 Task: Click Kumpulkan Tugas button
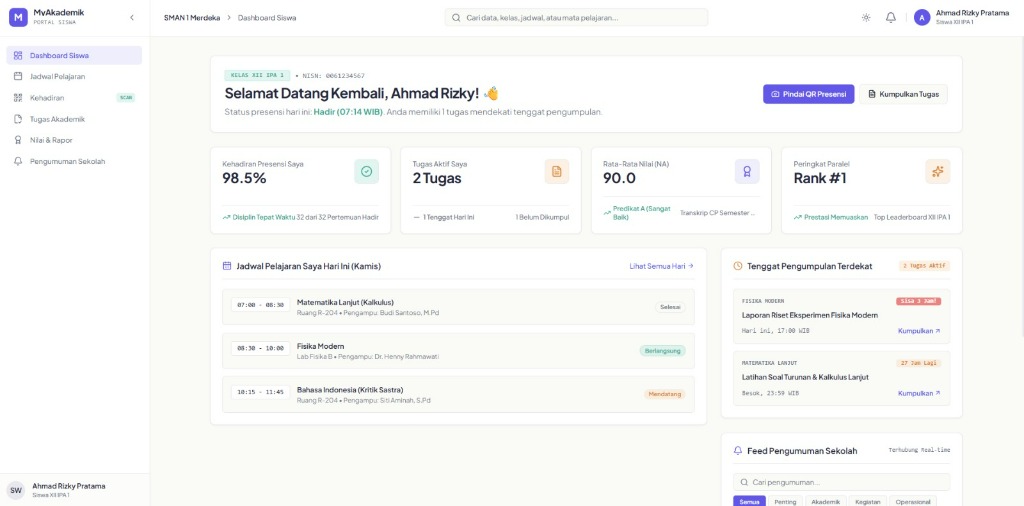click(x=903, y=94)
